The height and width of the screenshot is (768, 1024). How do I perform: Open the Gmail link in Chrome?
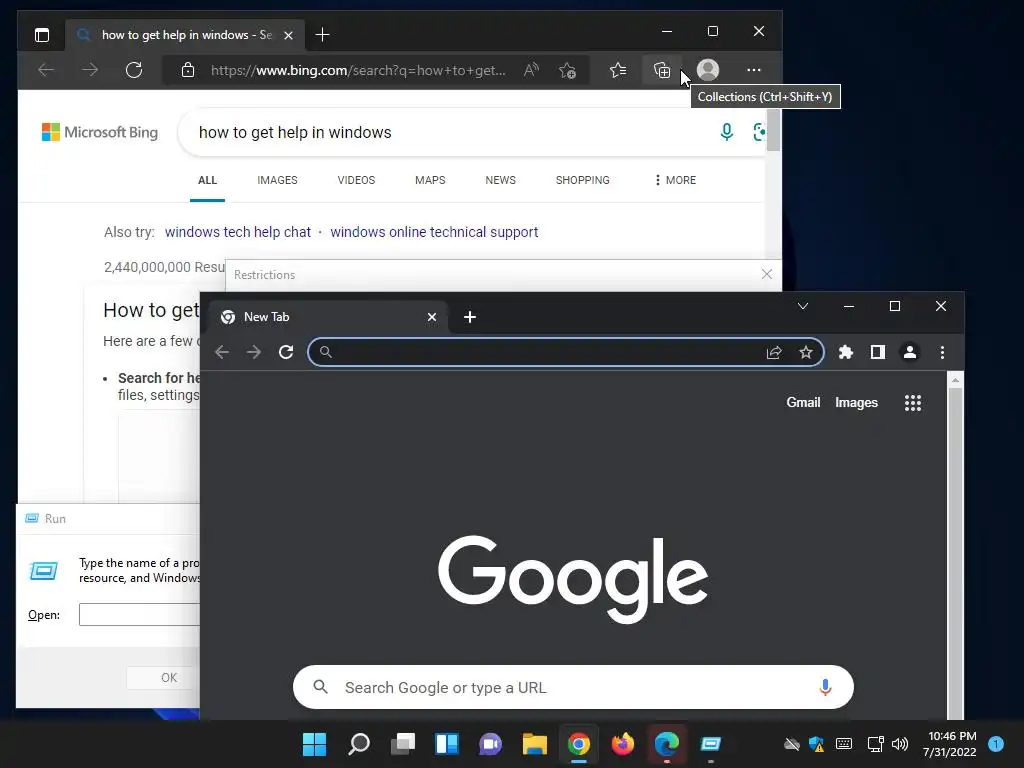tap(803, 402)
